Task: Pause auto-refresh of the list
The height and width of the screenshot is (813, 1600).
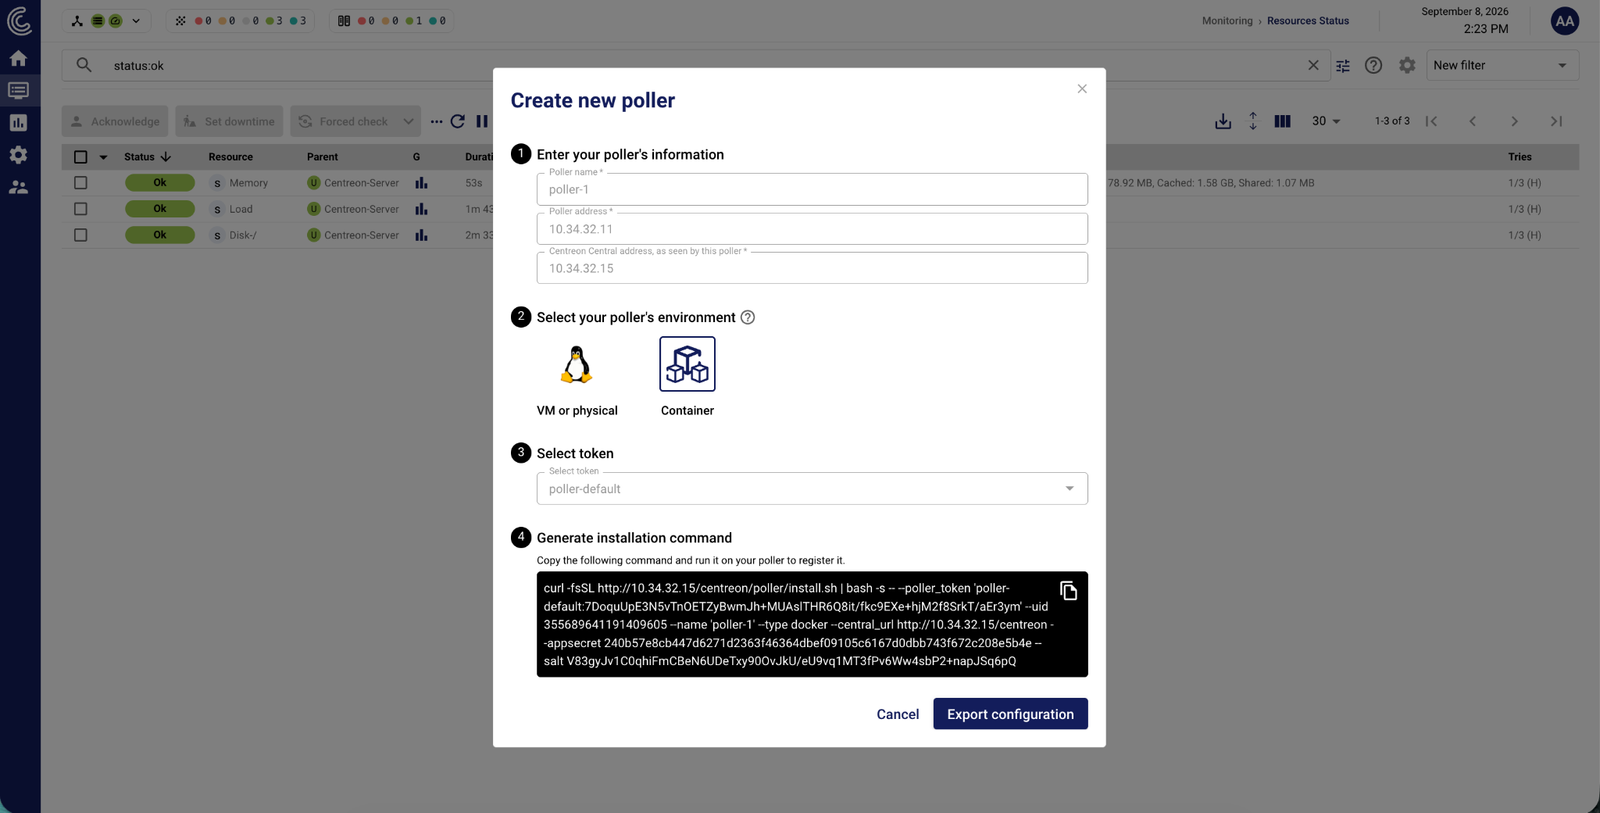Action: pos(482,121)
